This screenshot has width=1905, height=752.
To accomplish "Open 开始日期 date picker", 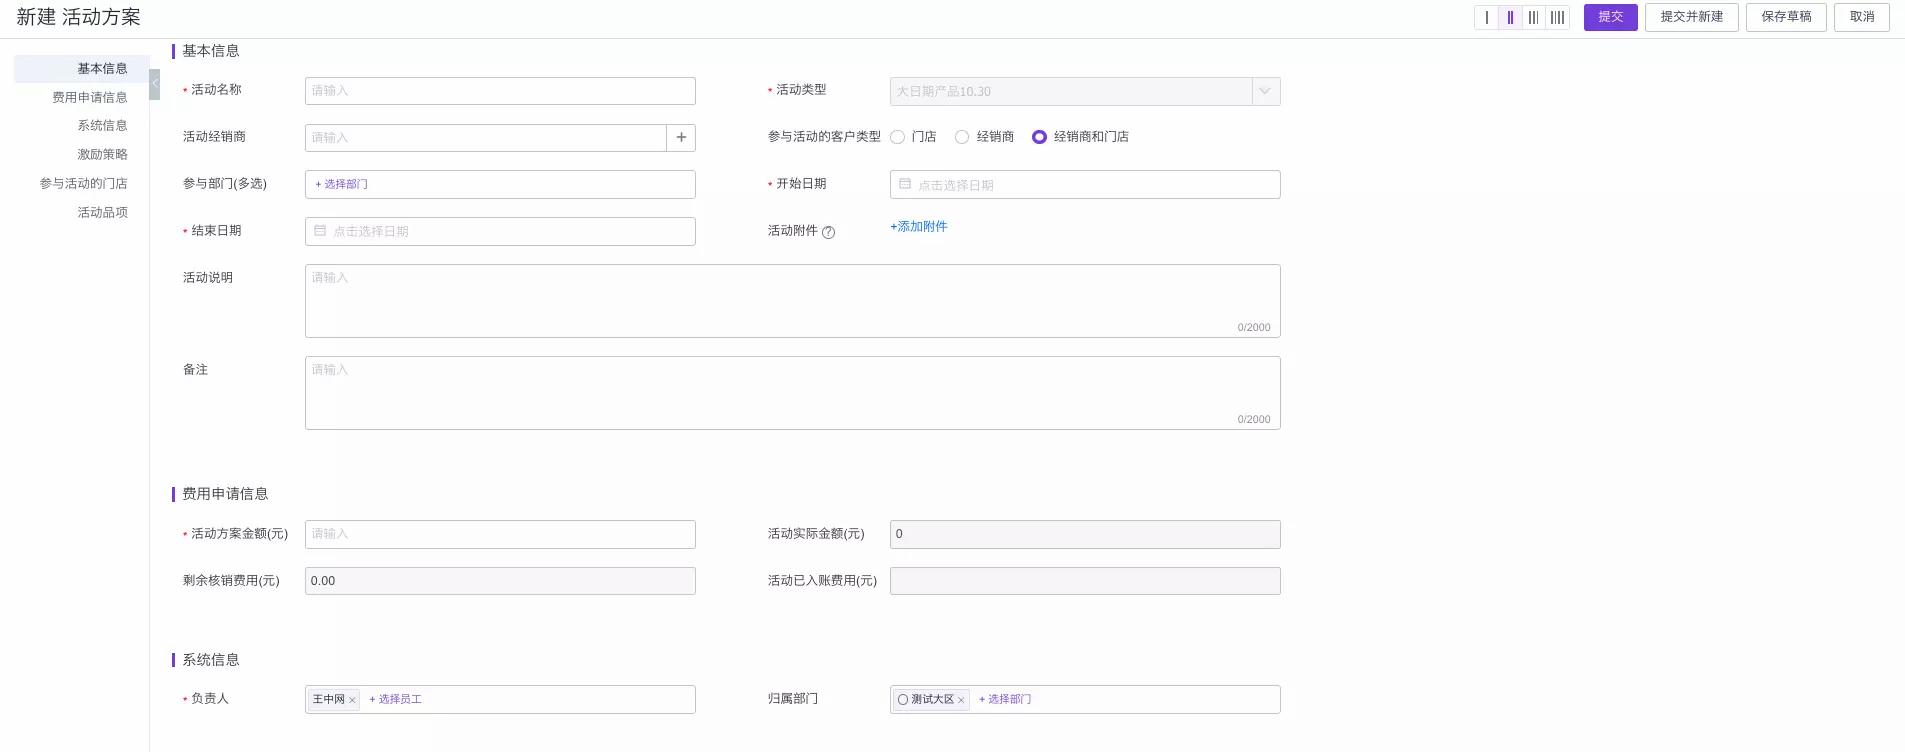I will 1085,185.
